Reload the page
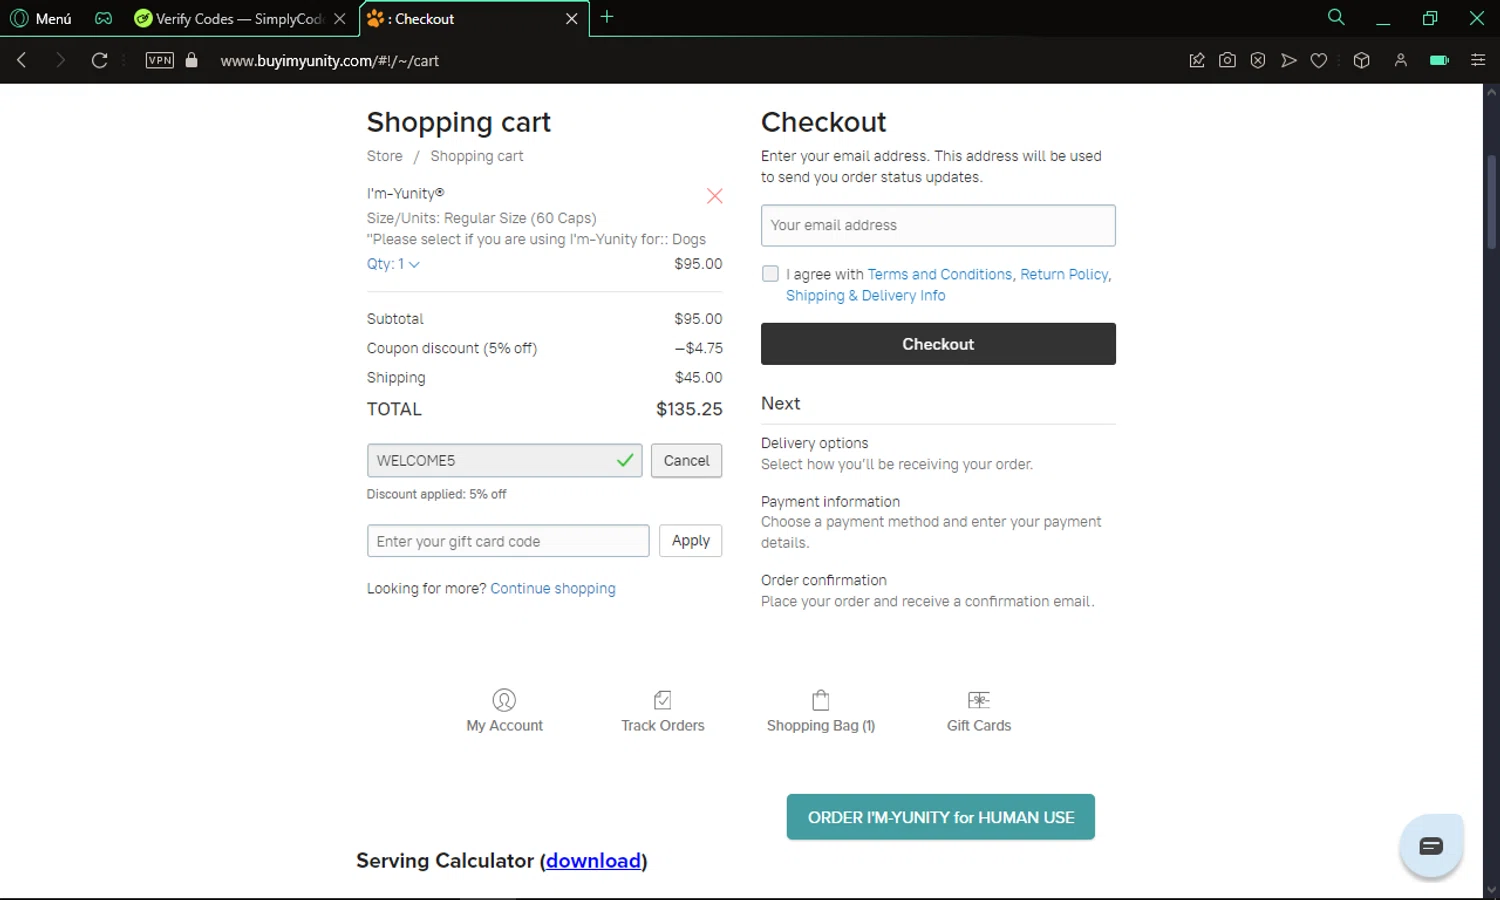The height and width of the screenshot is (900, 1500). pyautogui.click(x=99, y=60)
